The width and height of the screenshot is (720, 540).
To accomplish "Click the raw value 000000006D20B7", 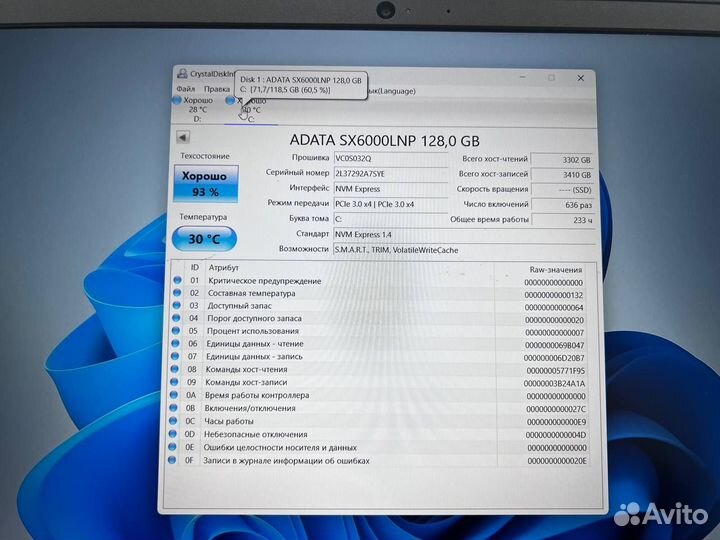I will point(554,358).
